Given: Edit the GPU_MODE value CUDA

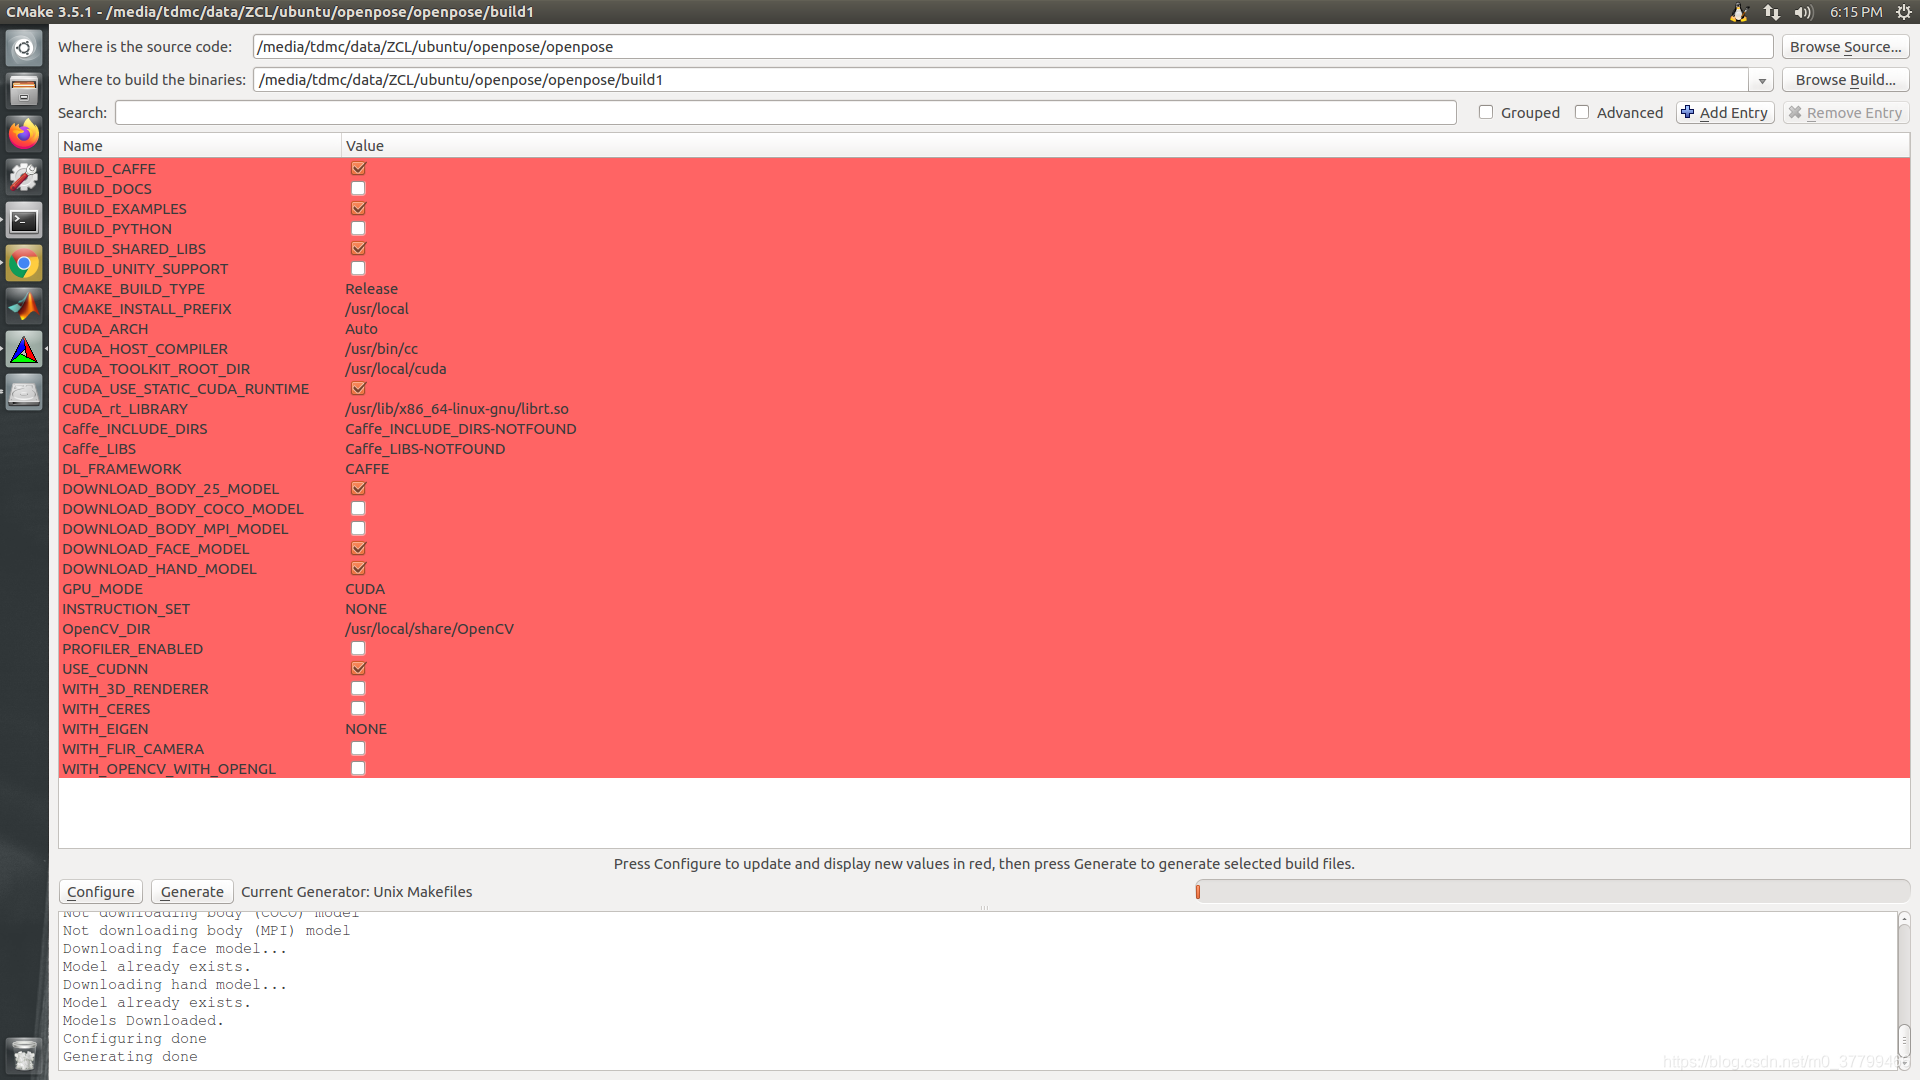Looking at the screenshot, I should click(x=365, y=589).
